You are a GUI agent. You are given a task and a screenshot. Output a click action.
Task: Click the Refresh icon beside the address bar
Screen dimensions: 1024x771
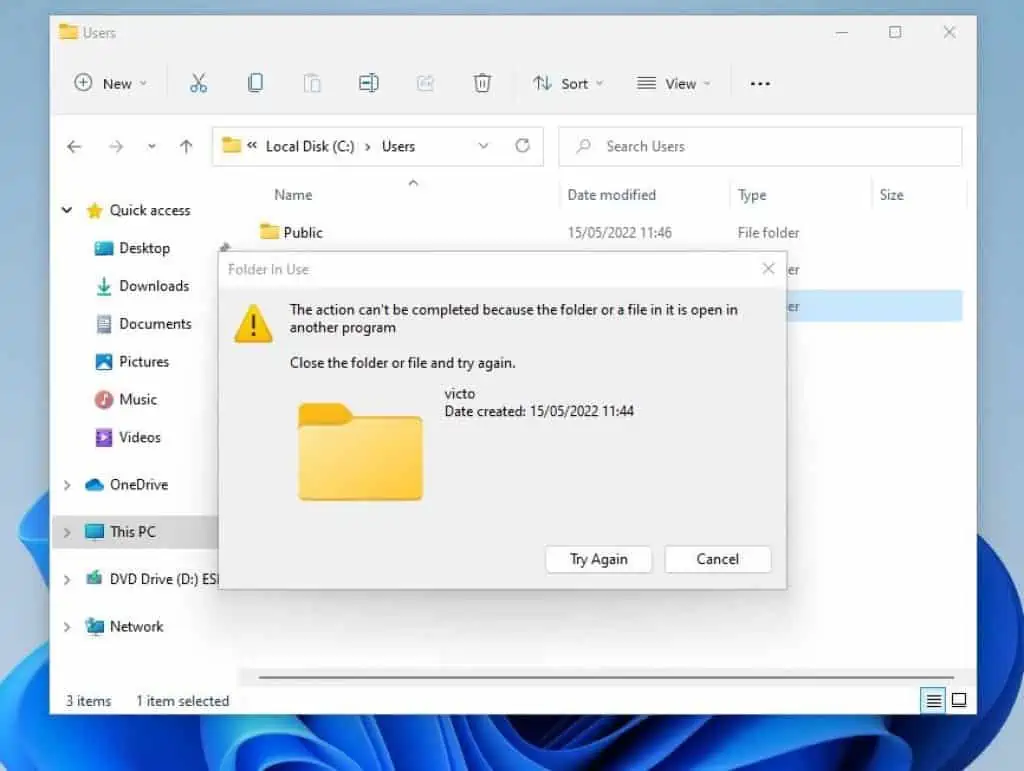pyautogui.click(x=522, y=146)
